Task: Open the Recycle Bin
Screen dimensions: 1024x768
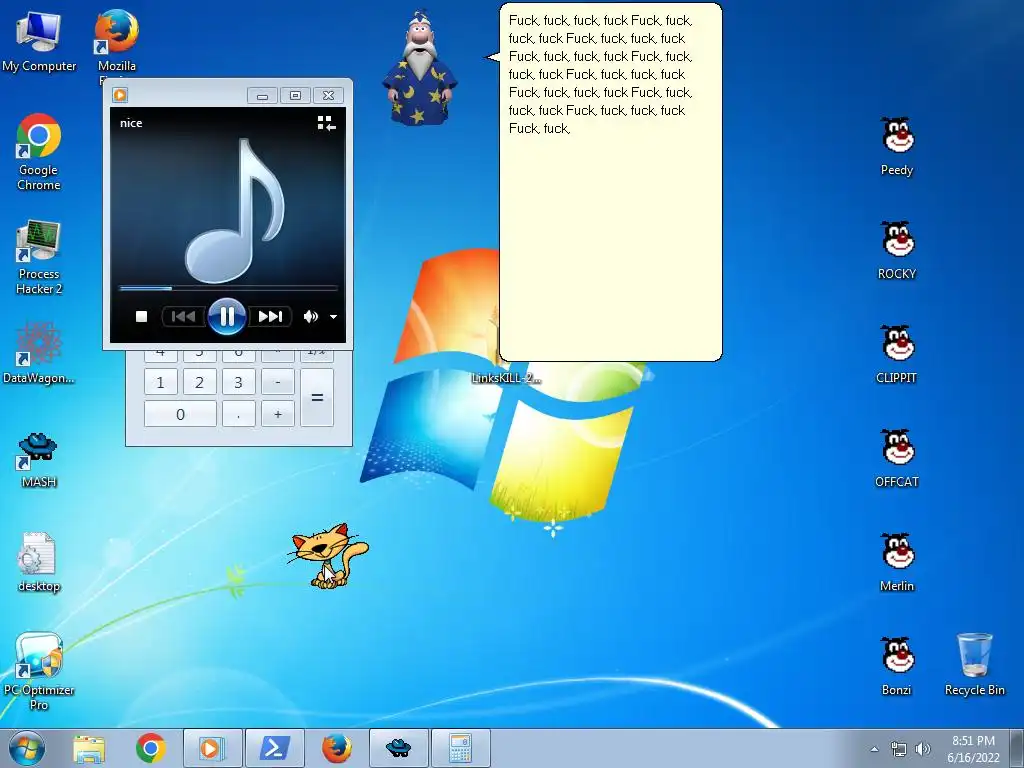Action: pos(974,664)
